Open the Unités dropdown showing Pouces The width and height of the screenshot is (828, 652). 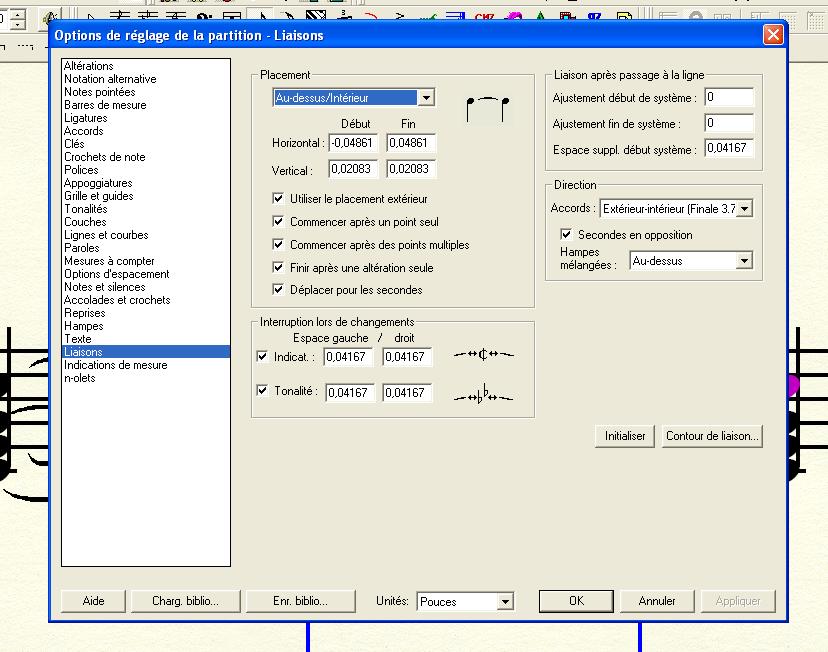coord(505,602)
